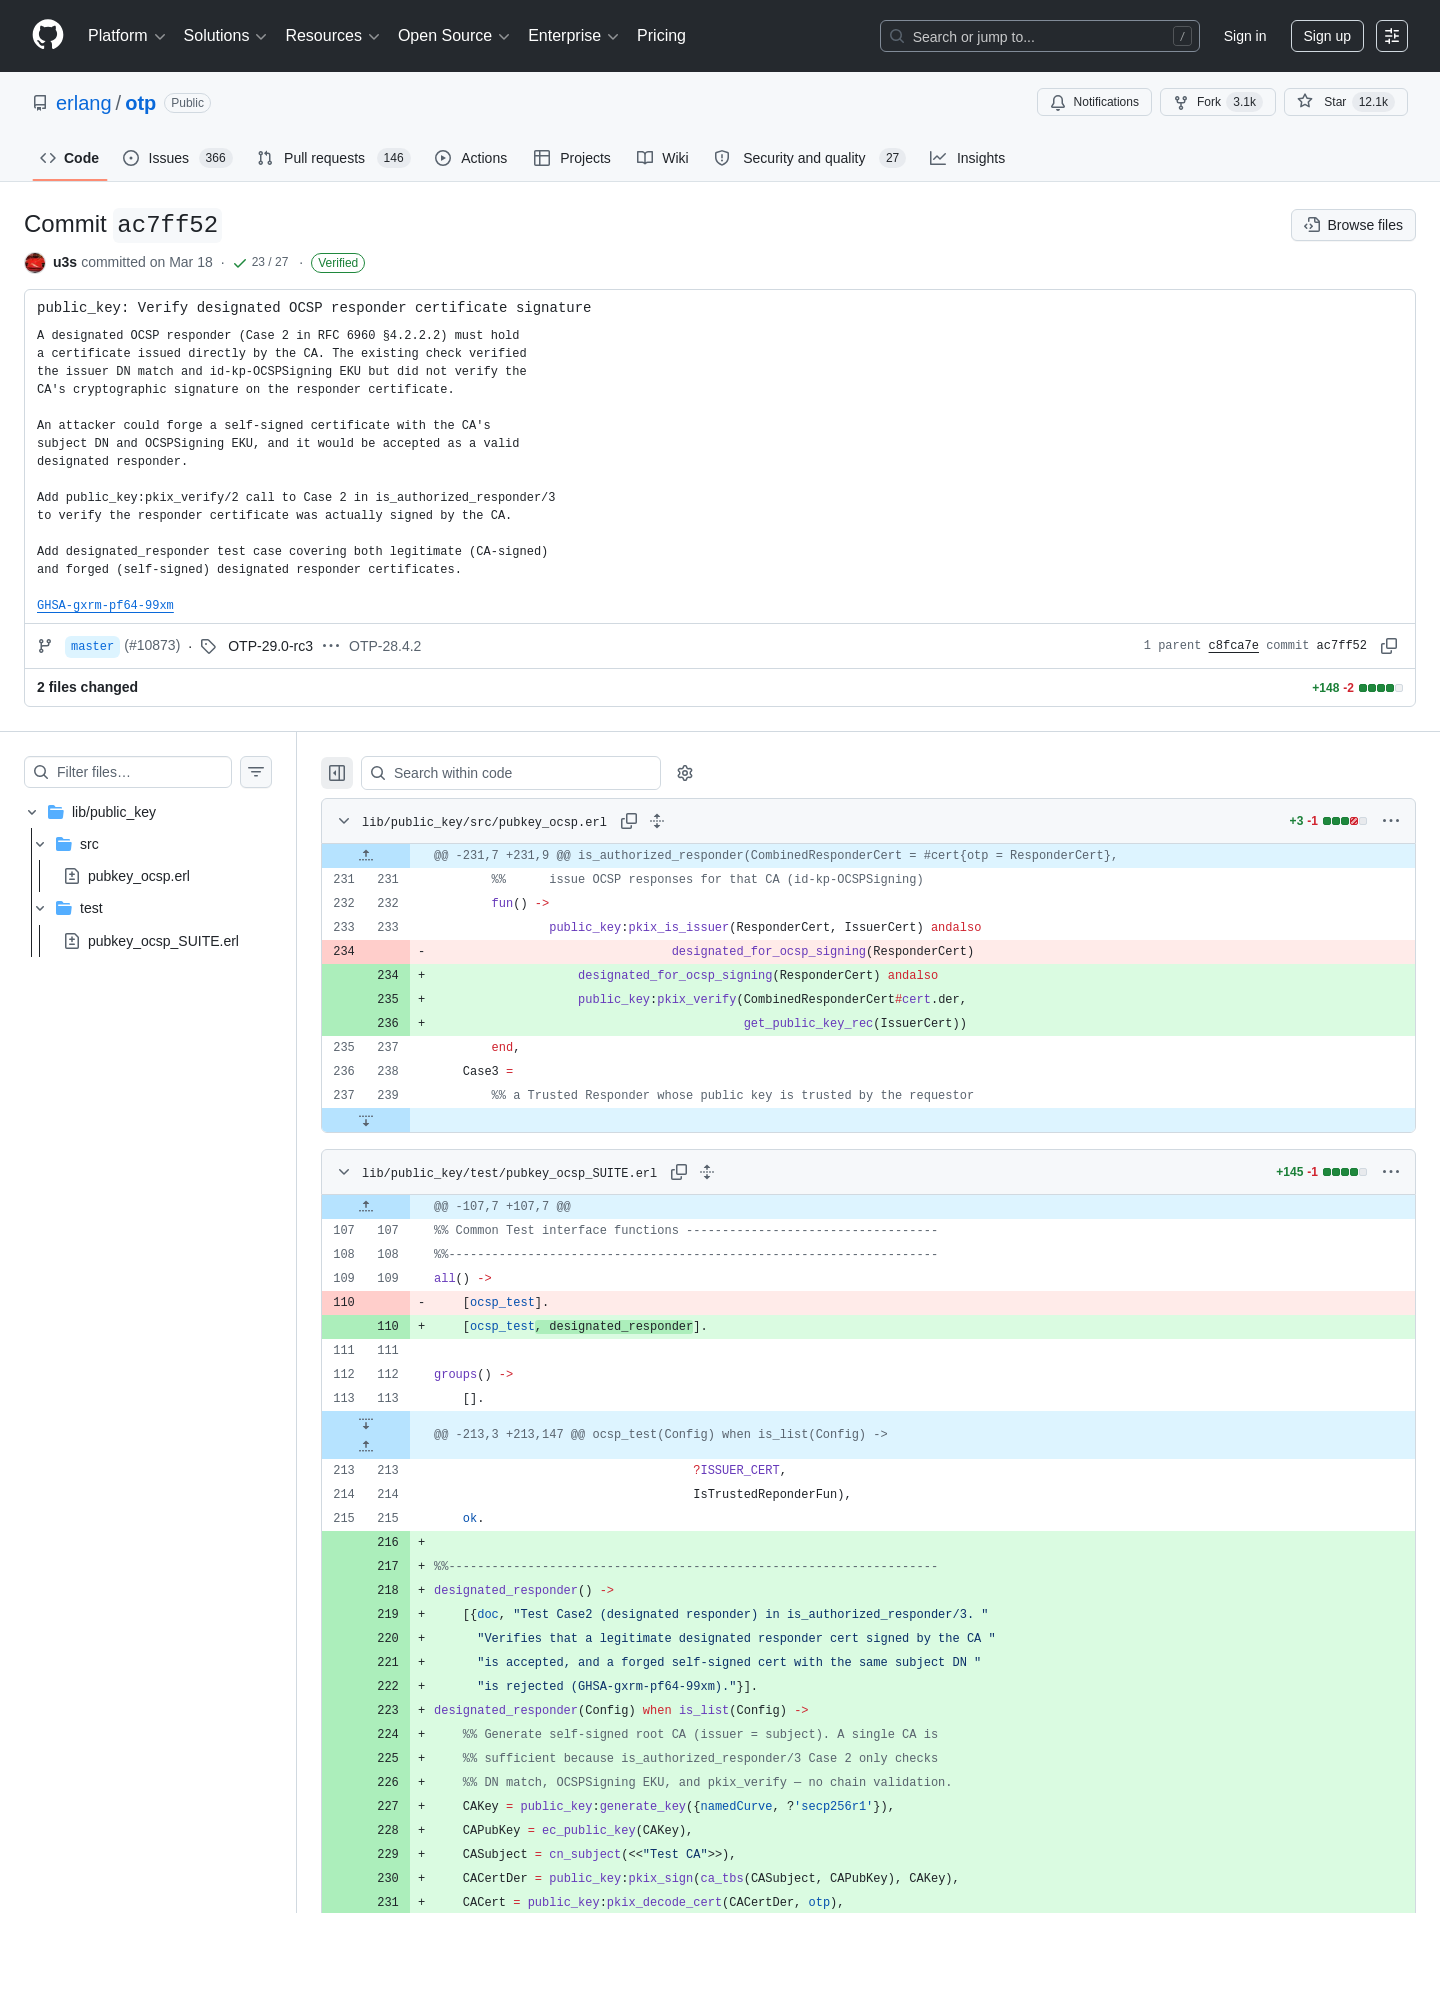Open the diff view settings gear
The width and height of the screenshot is (1440, 2000).
(x=685, y=773)
